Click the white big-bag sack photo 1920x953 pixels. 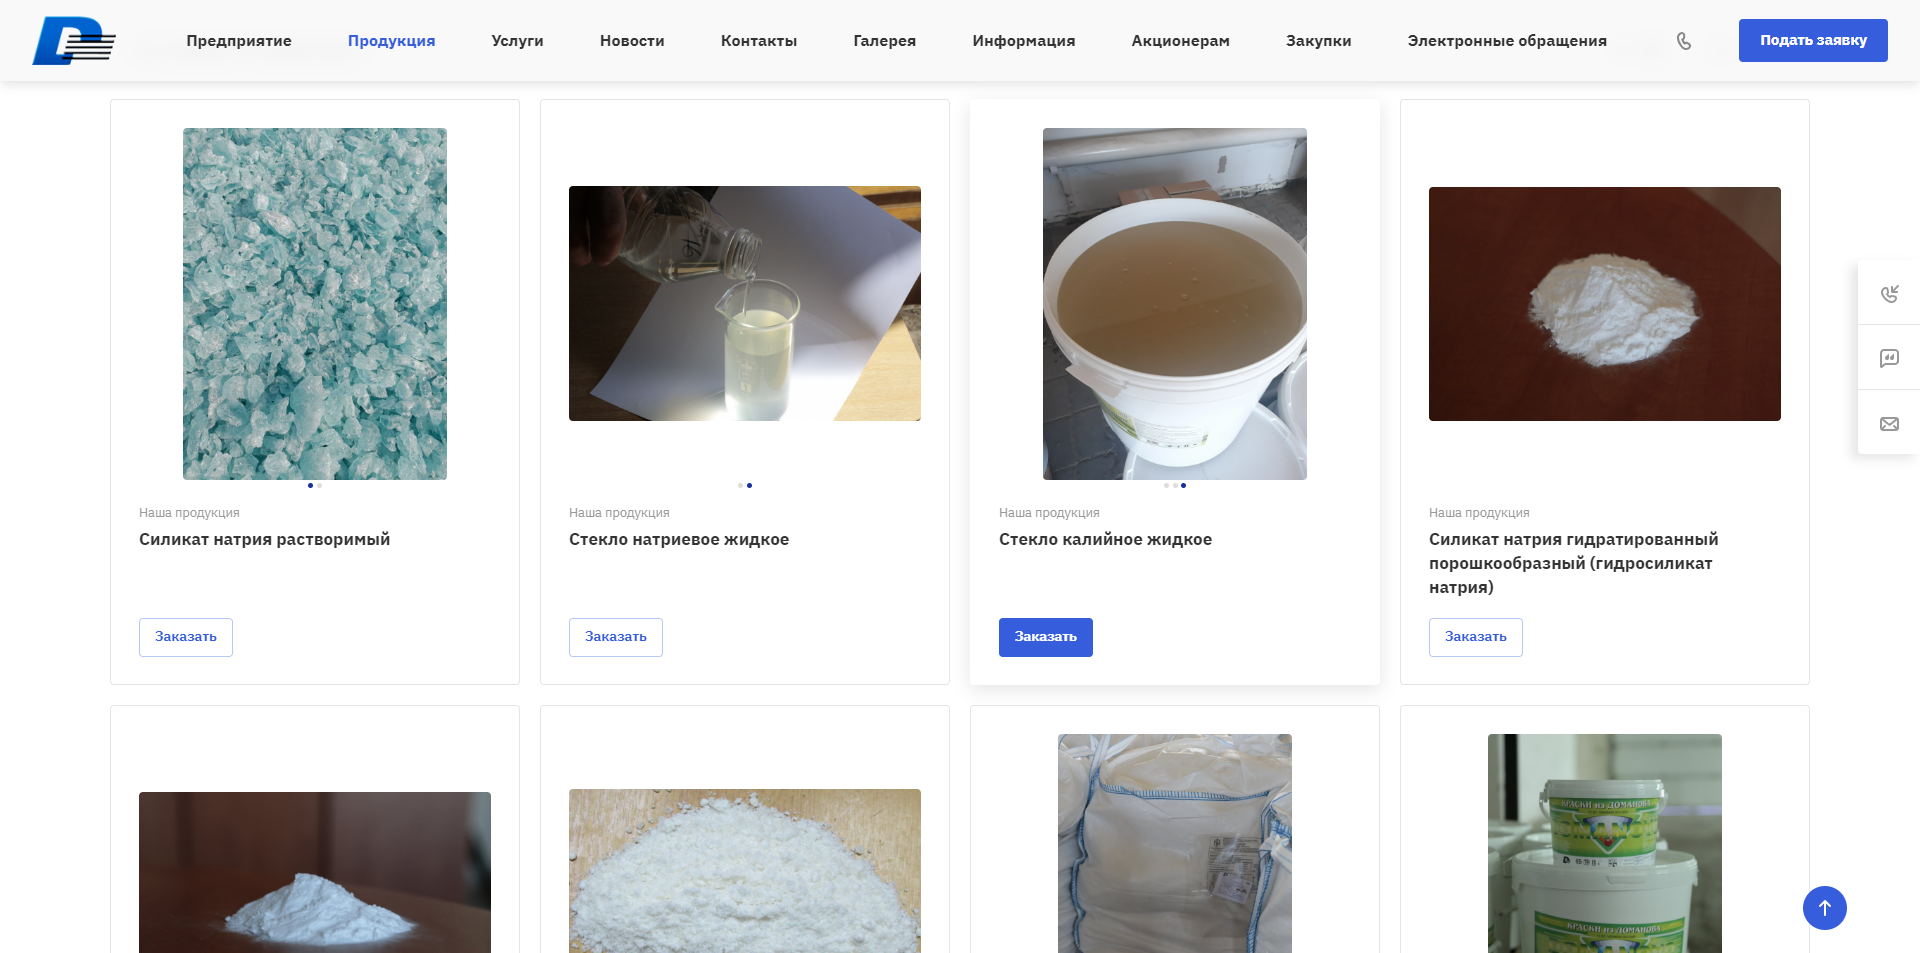(1175, 844)
